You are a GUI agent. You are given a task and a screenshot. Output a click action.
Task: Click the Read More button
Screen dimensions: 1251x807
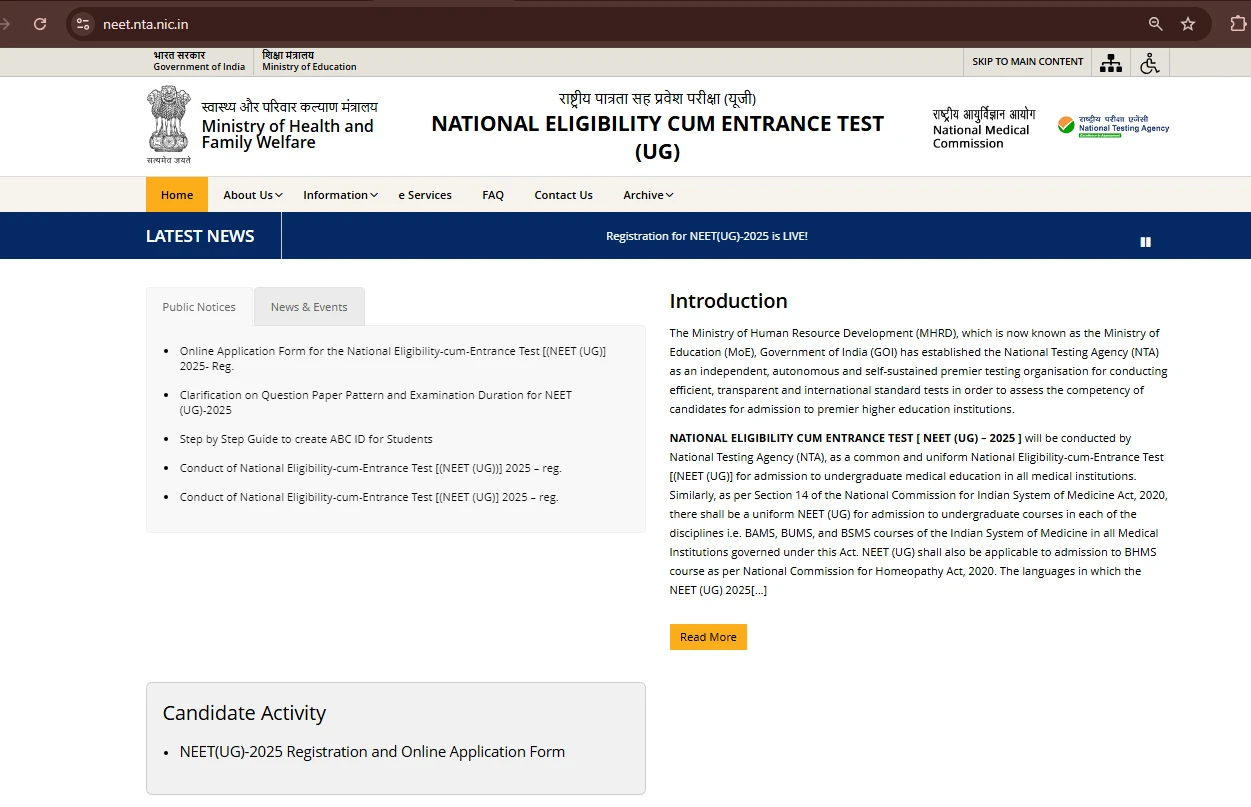click(708, 637)
